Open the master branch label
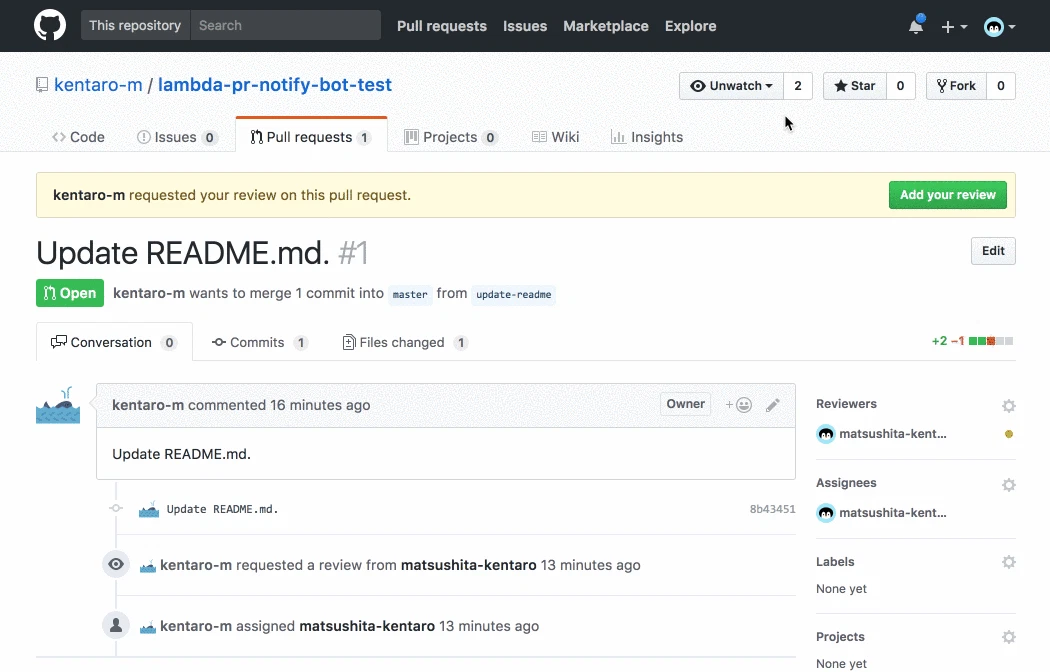This screenshot has width=1050, height=672. (x=410, y=295)
